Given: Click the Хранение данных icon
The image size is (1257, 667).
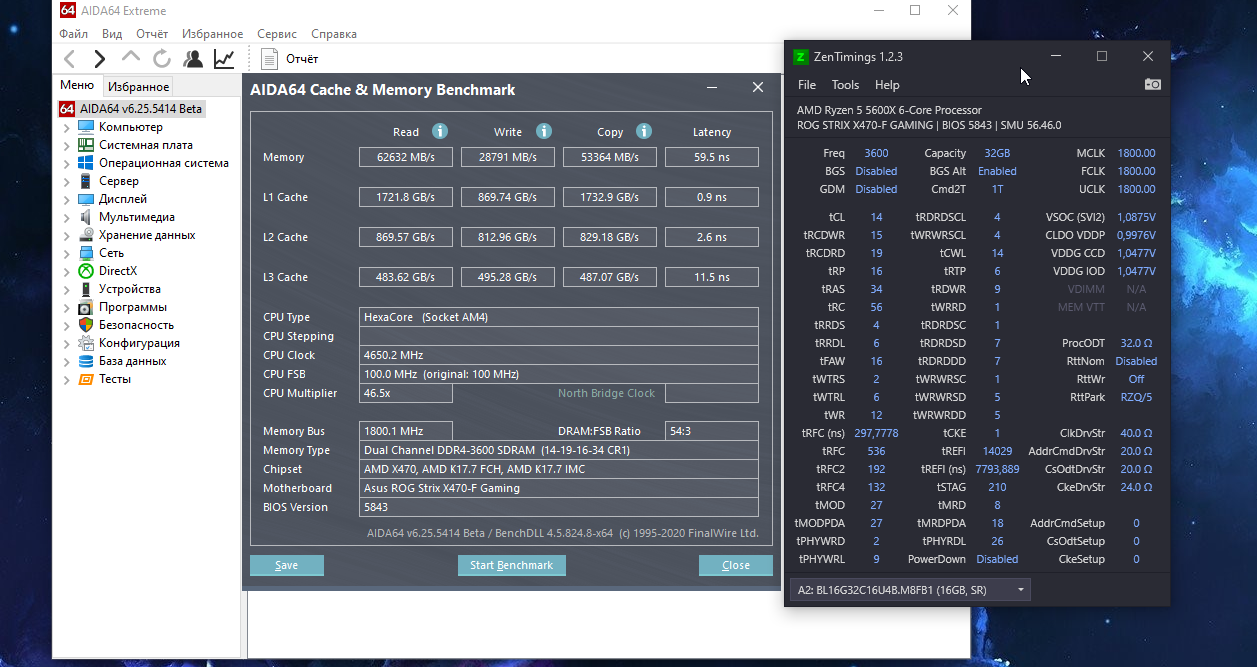Looking at the screenshot, I should [x=86, y=235].
